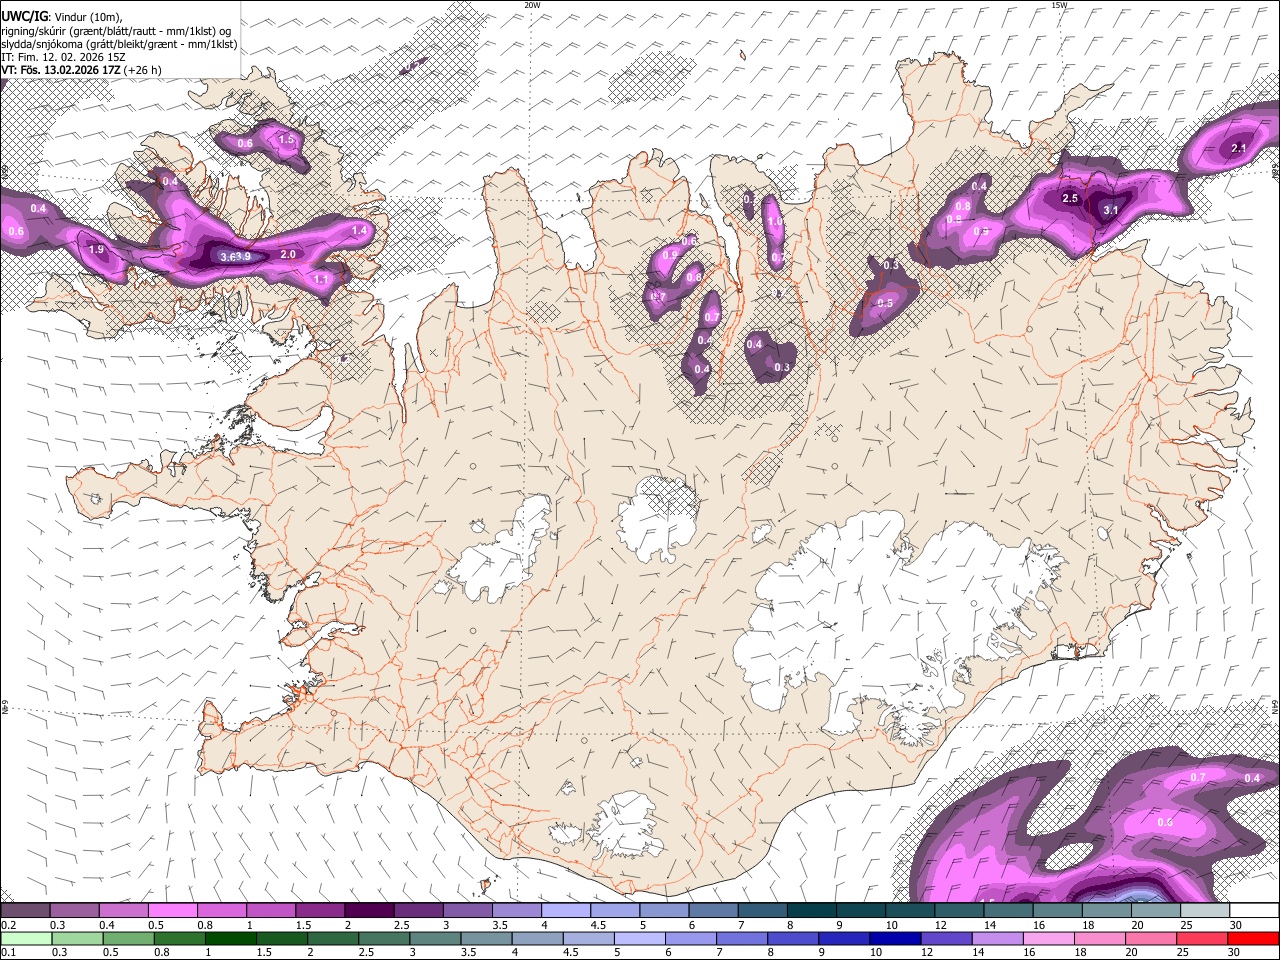
Task: Click lower legend red swatch at 30
Action: (x=1253, y=938)
